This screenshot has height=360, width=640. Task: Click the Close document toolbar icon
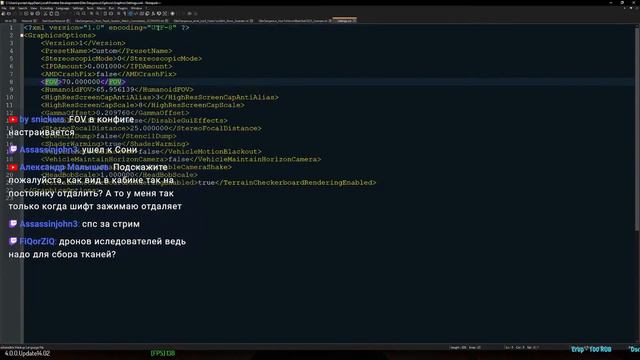[26, 13]
